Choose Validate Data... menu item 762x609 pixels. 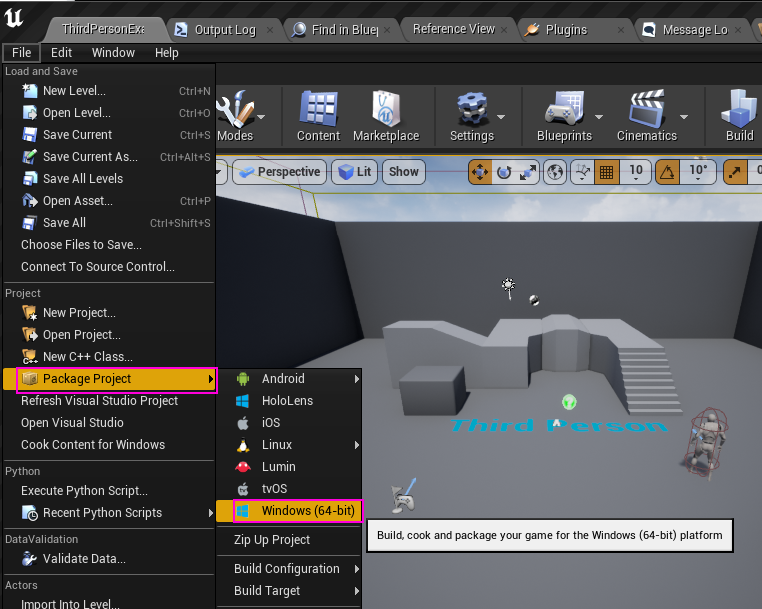coord(109,559)
